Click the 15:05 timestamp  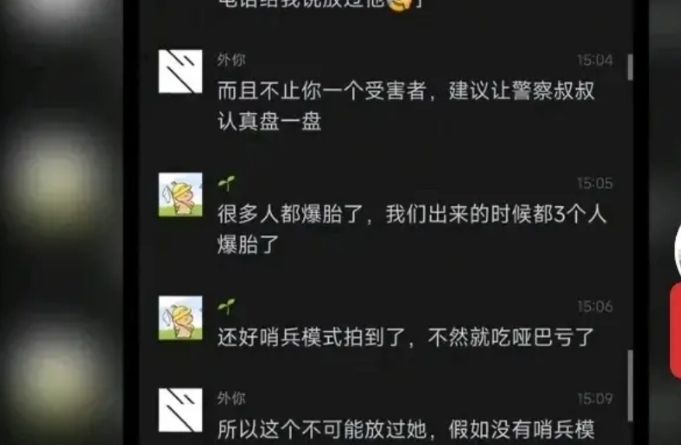click(x=595, y=183)
